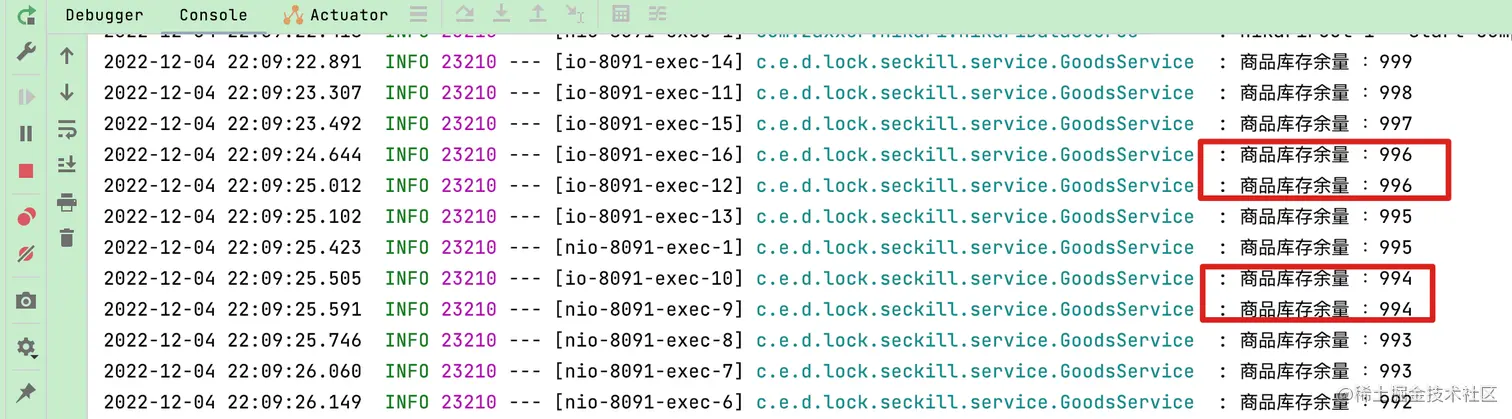Click the Rerun debug session icon
Image resolution: width=1512 pixels, height=419 pixels.
click(x=27, y=15)
